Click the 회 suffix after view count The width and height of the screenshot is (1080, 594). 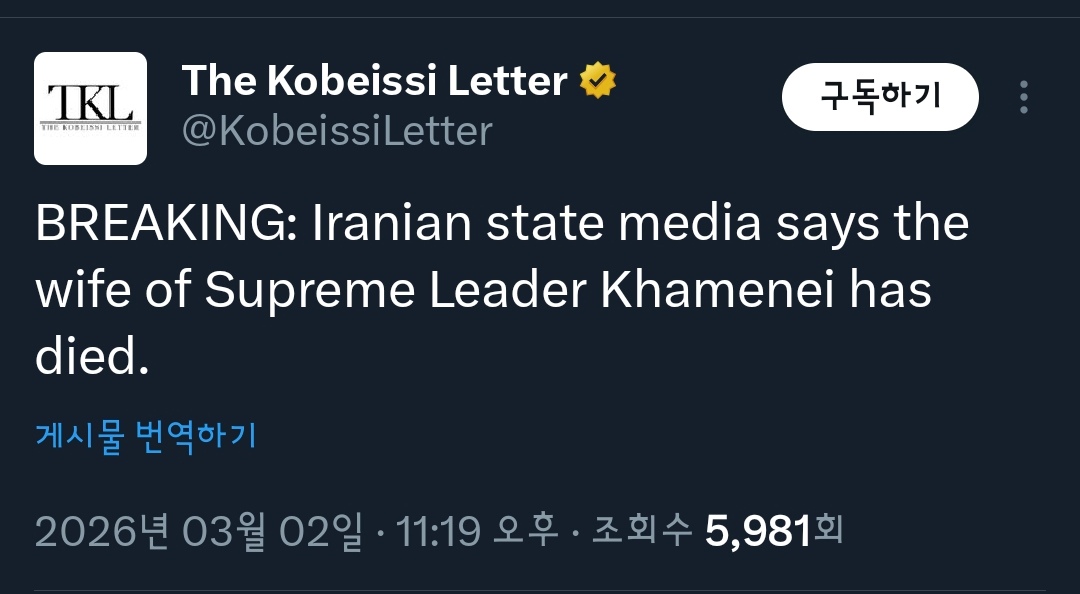828,531
